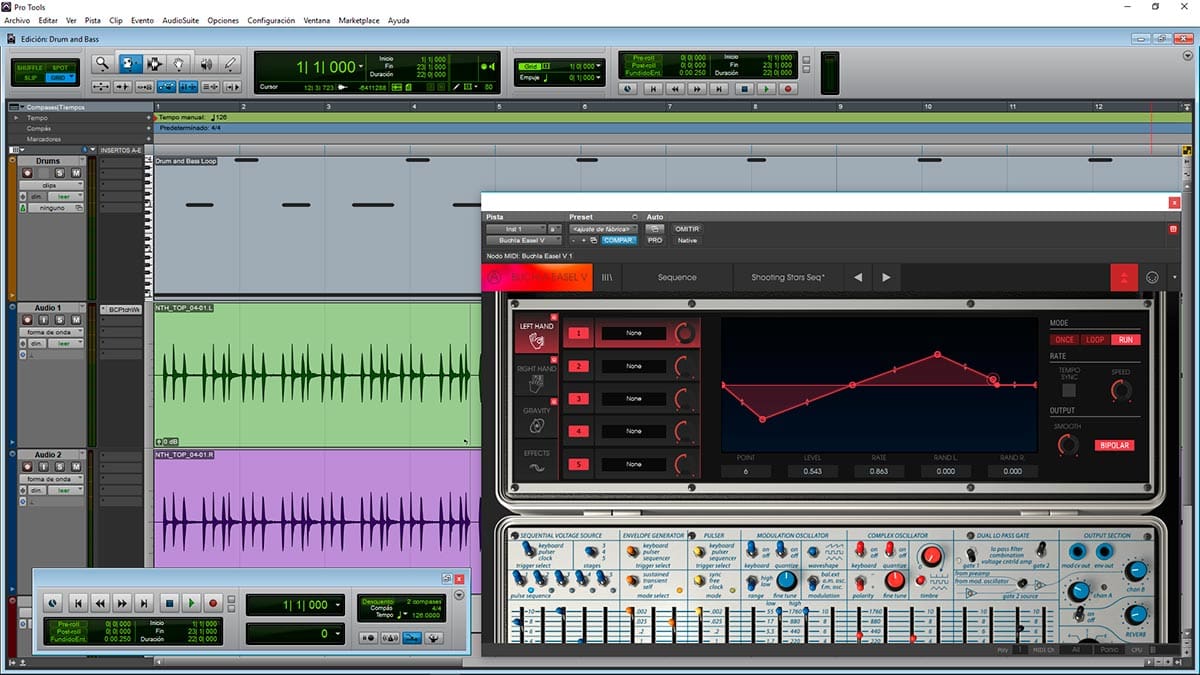This screenshot has height=675, width=1200.
Task: Collapse advanced panel with red double-arrow button
Action: pyautogui.click(x=1125, y=278)
